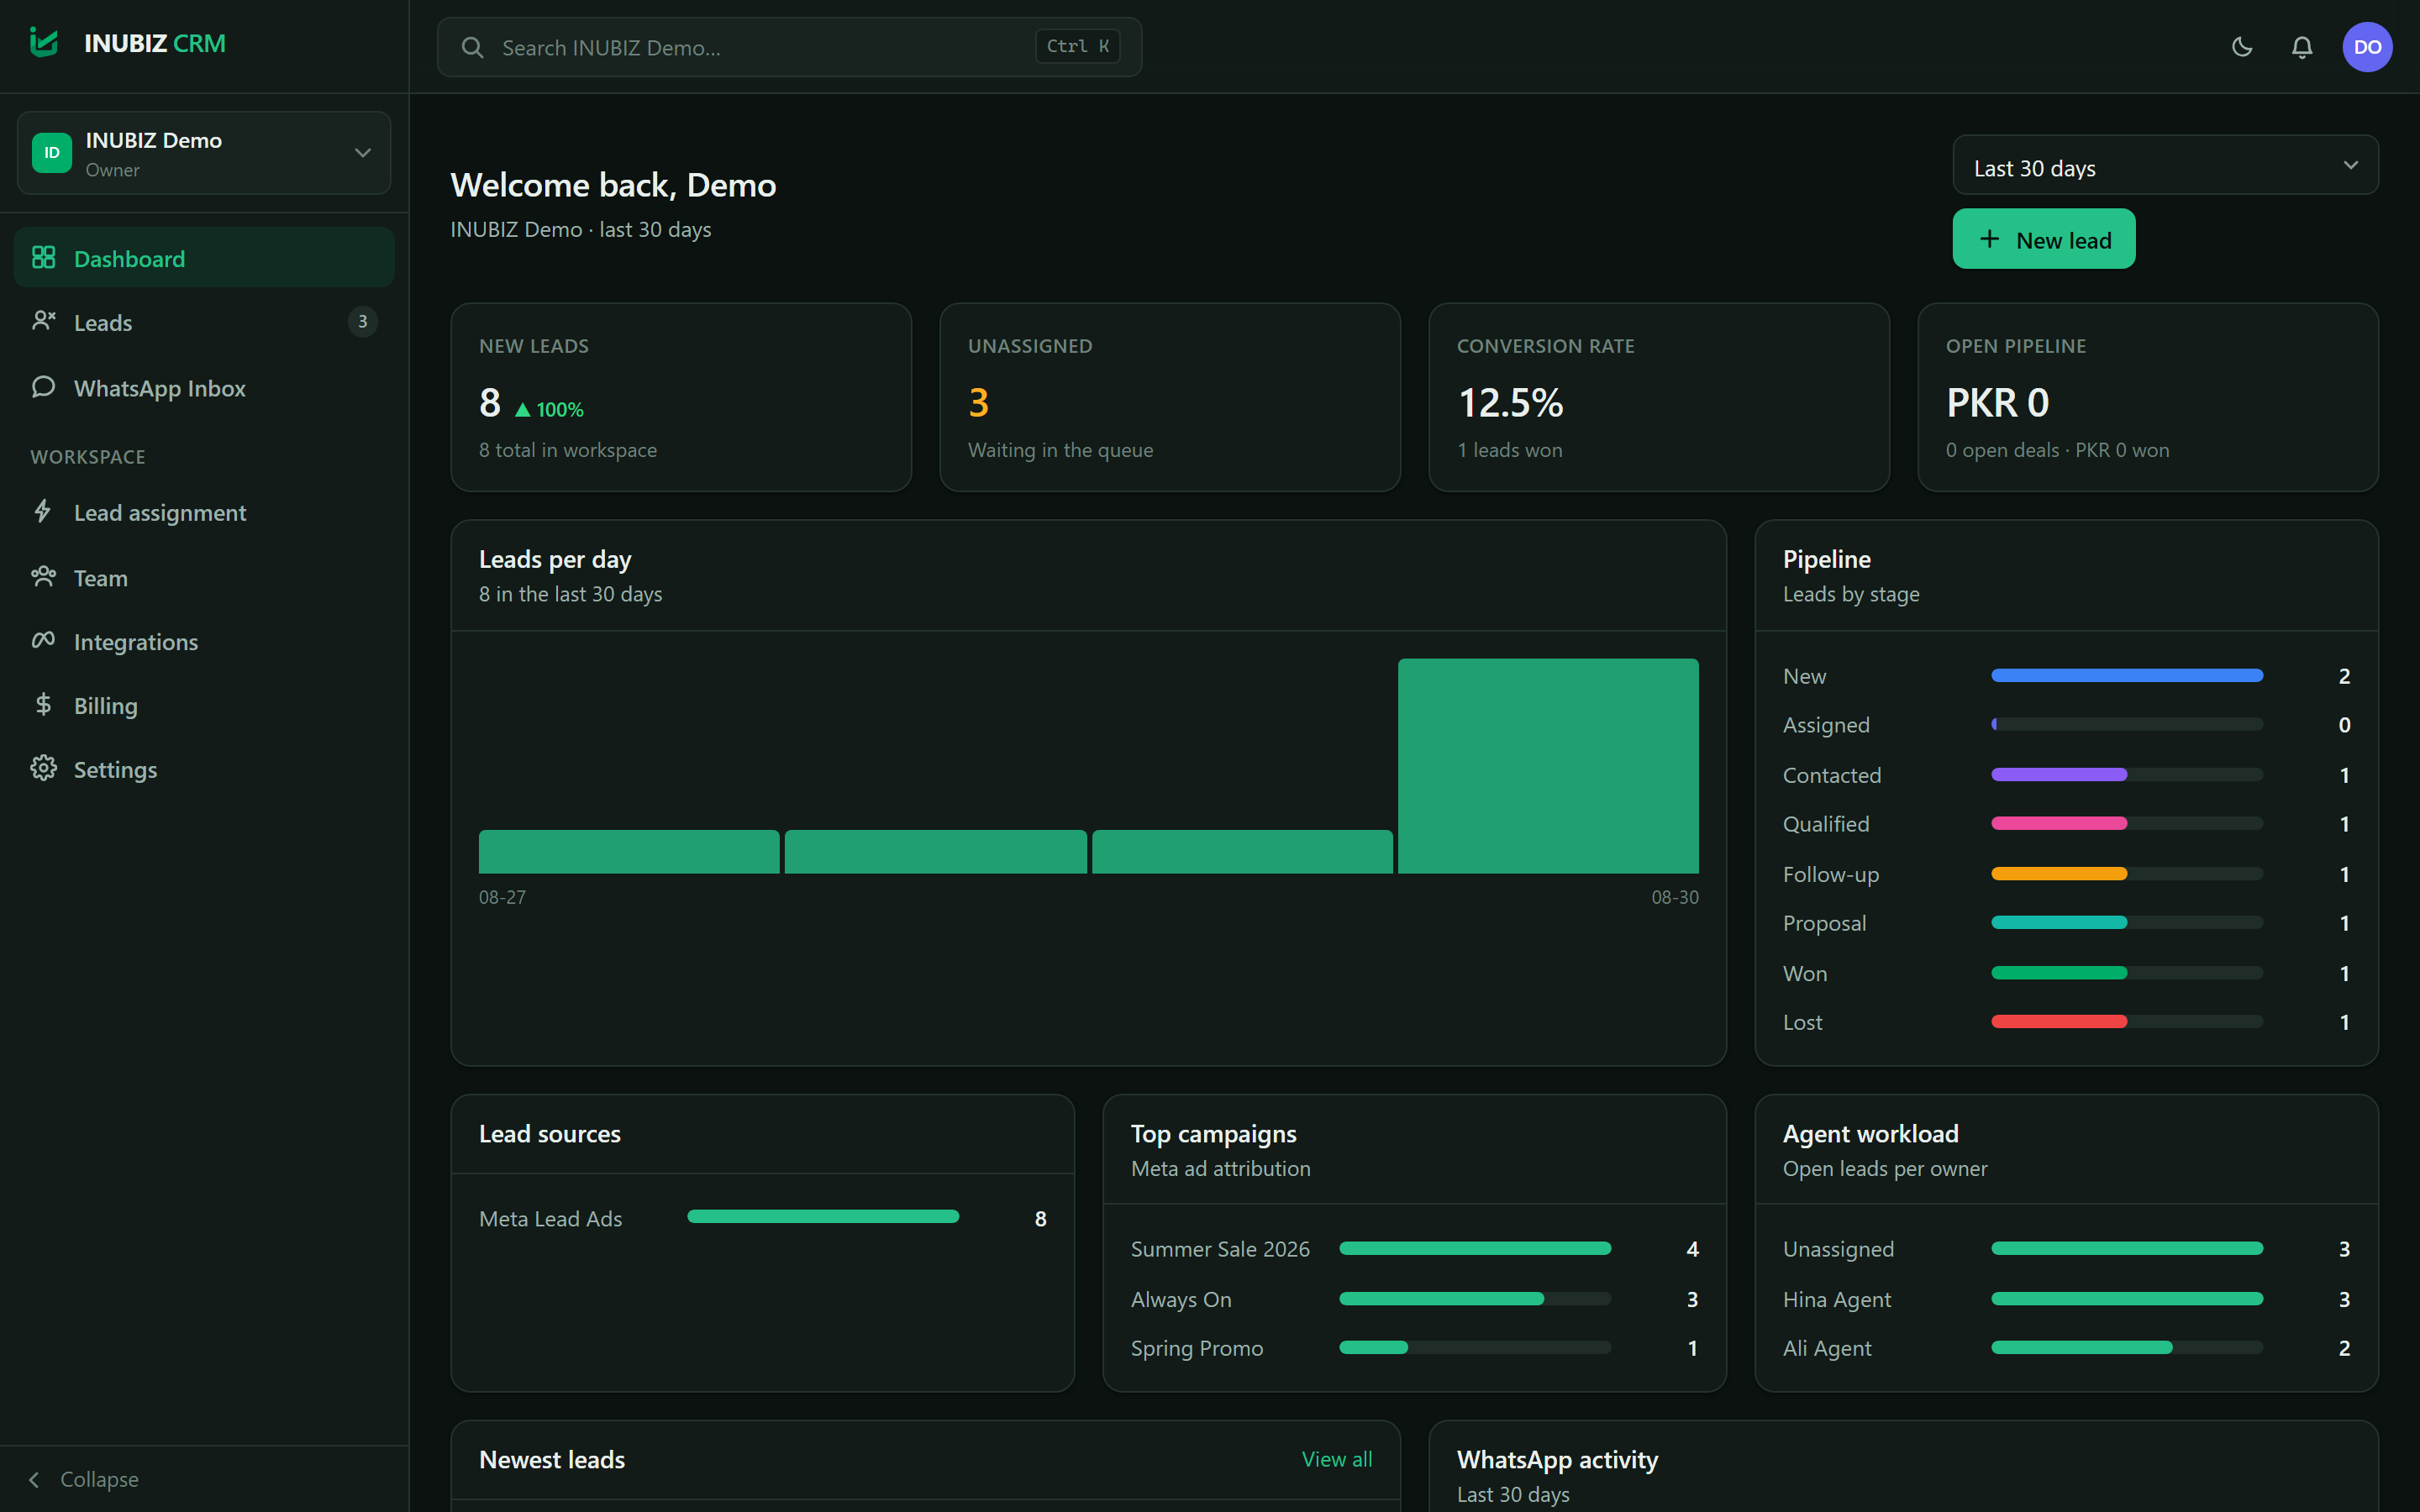Click the 1 leads won text

1510,450
